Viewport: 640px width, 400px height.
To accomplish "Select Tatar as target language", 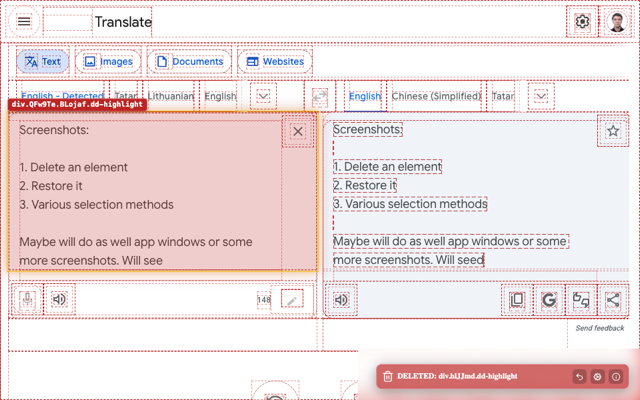I will 503,96.
